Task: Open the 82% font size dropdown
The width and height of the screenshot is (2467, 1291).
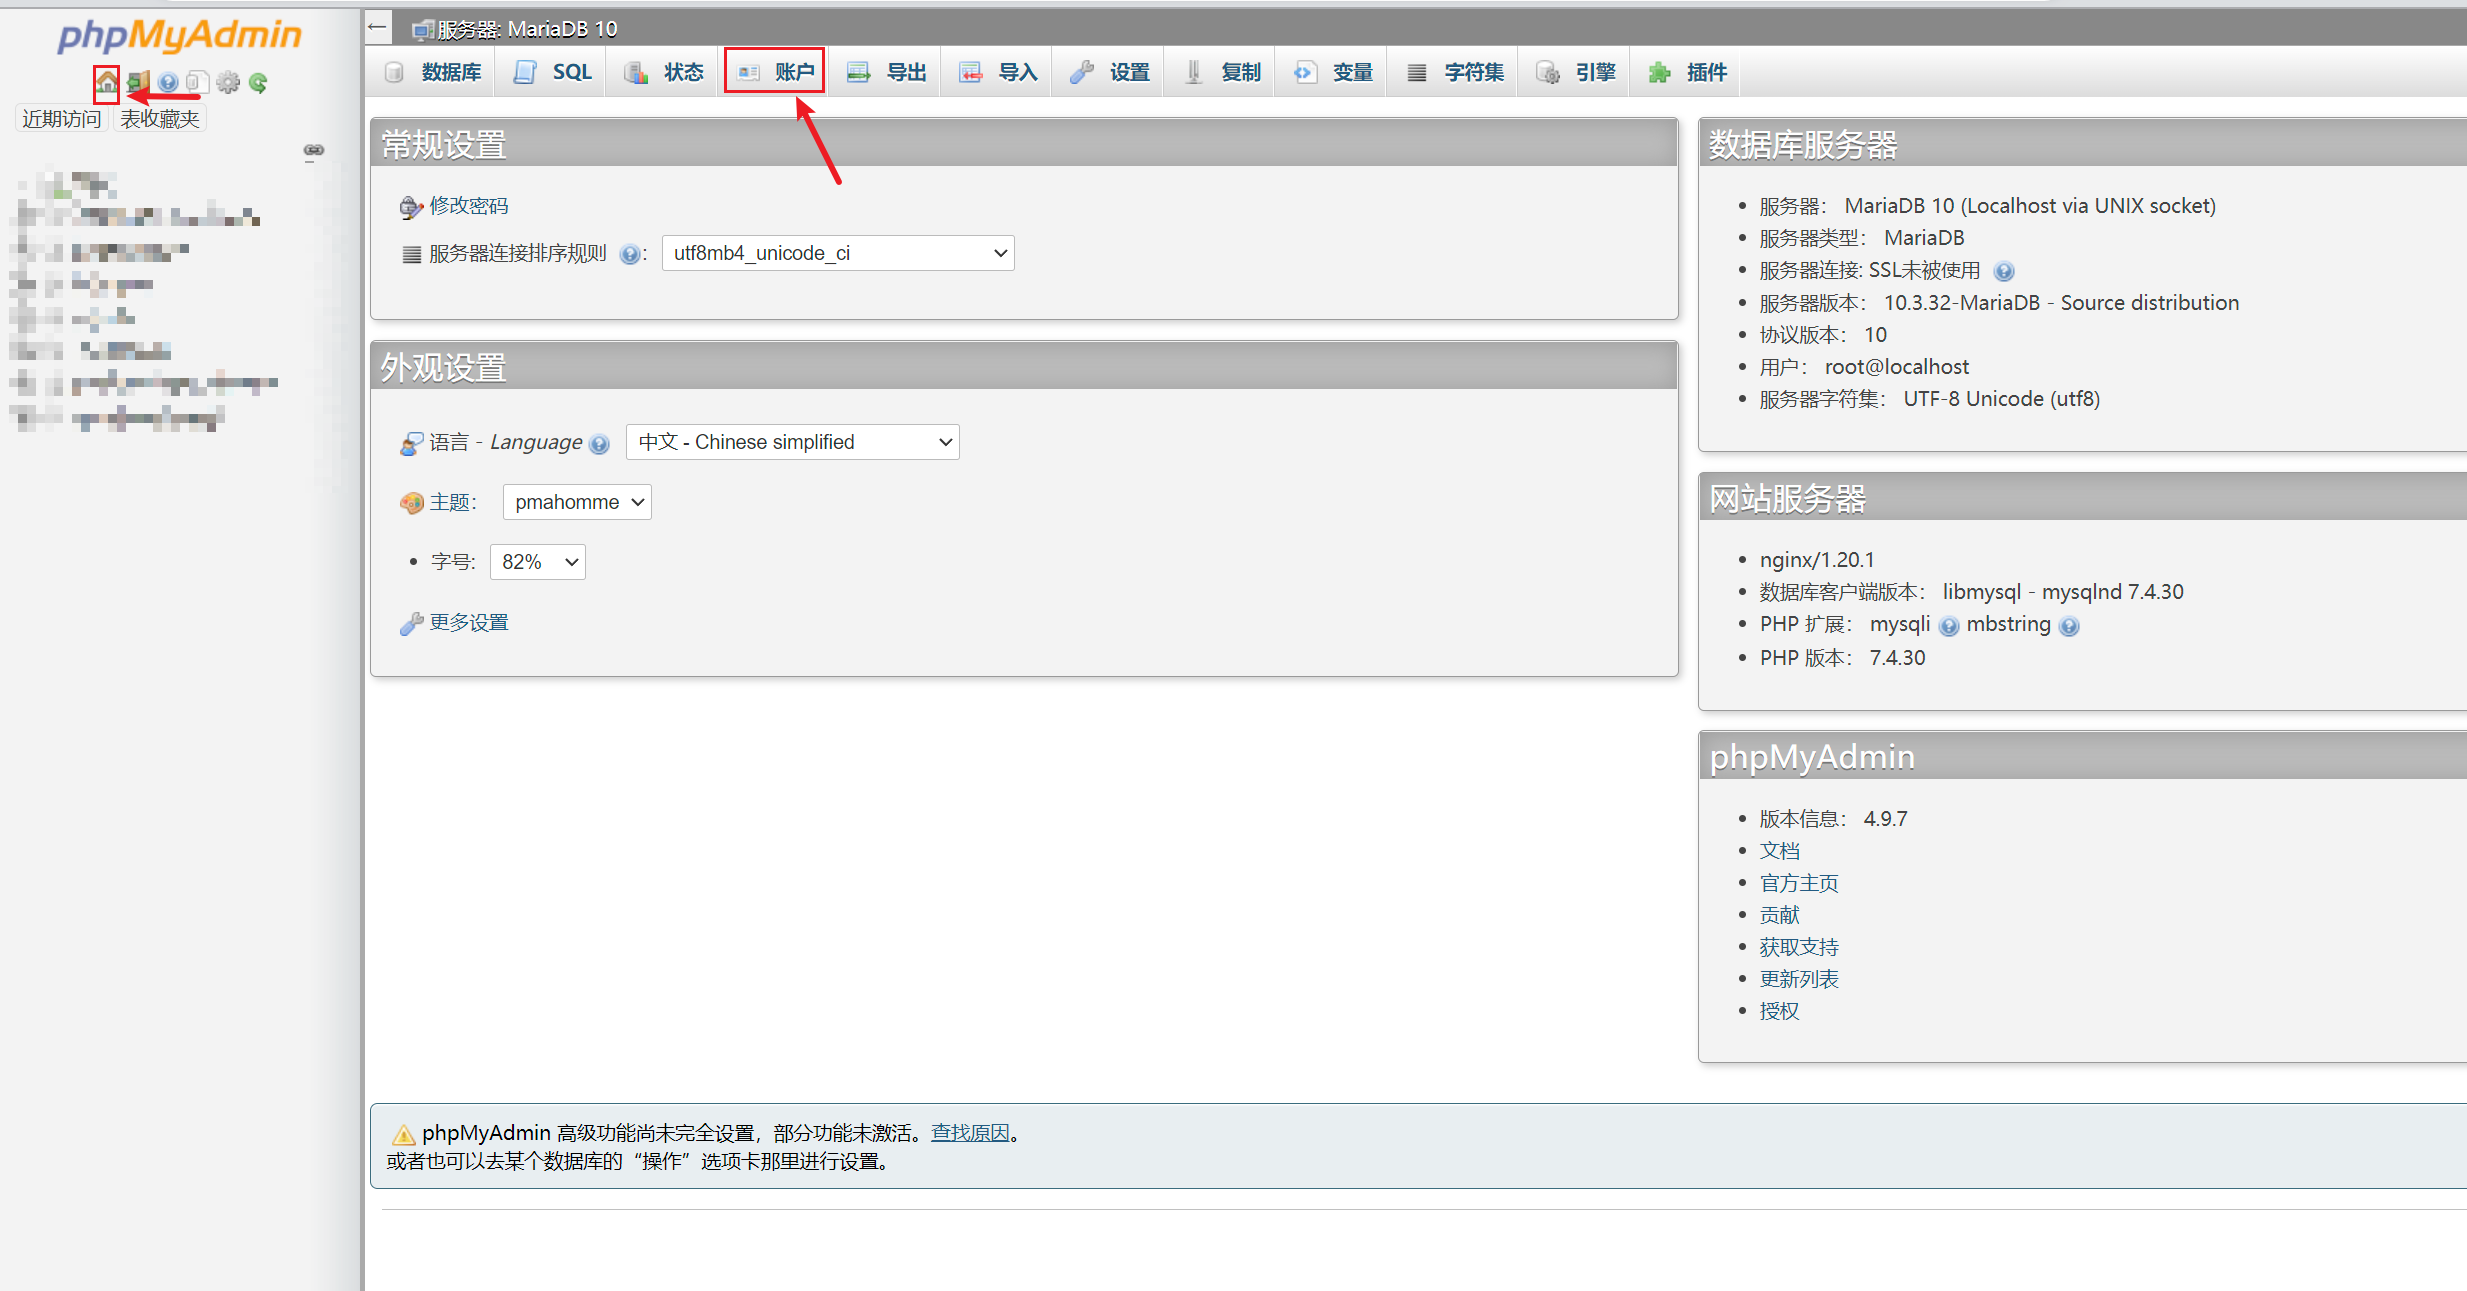Action: tap(537, 562)
